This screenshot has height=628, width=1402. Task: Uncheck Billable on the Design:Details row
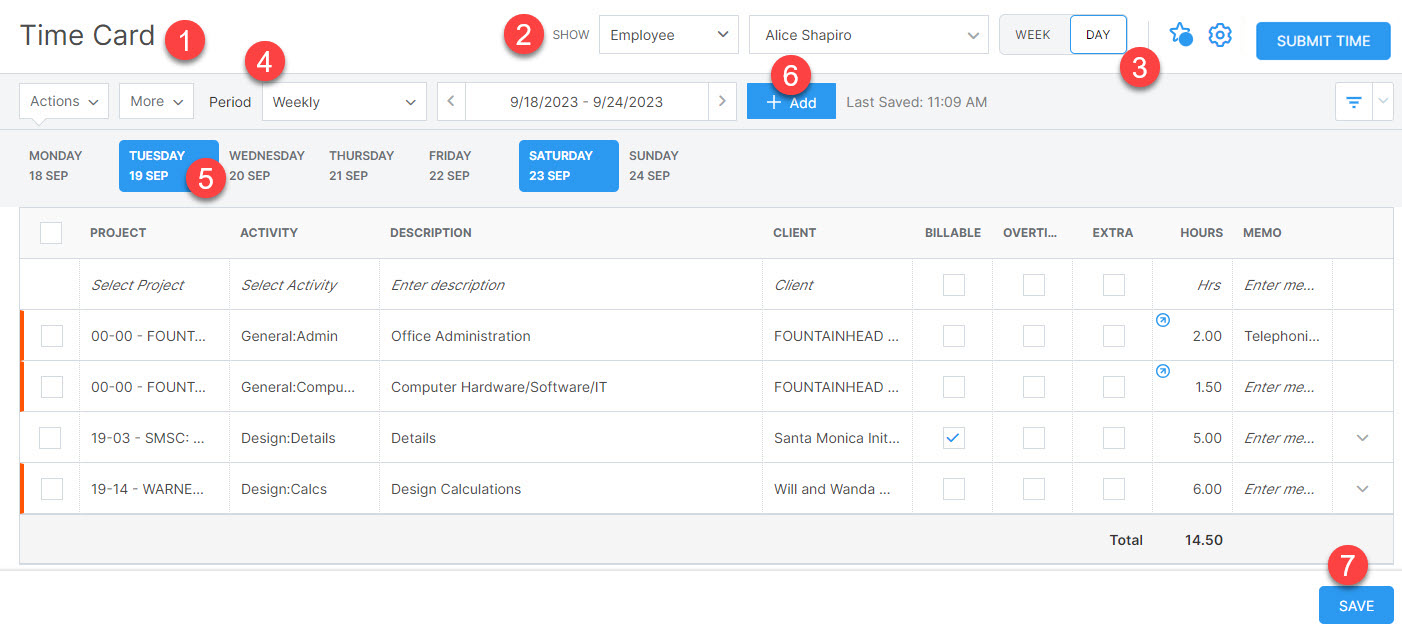click(x=952, y=437)
